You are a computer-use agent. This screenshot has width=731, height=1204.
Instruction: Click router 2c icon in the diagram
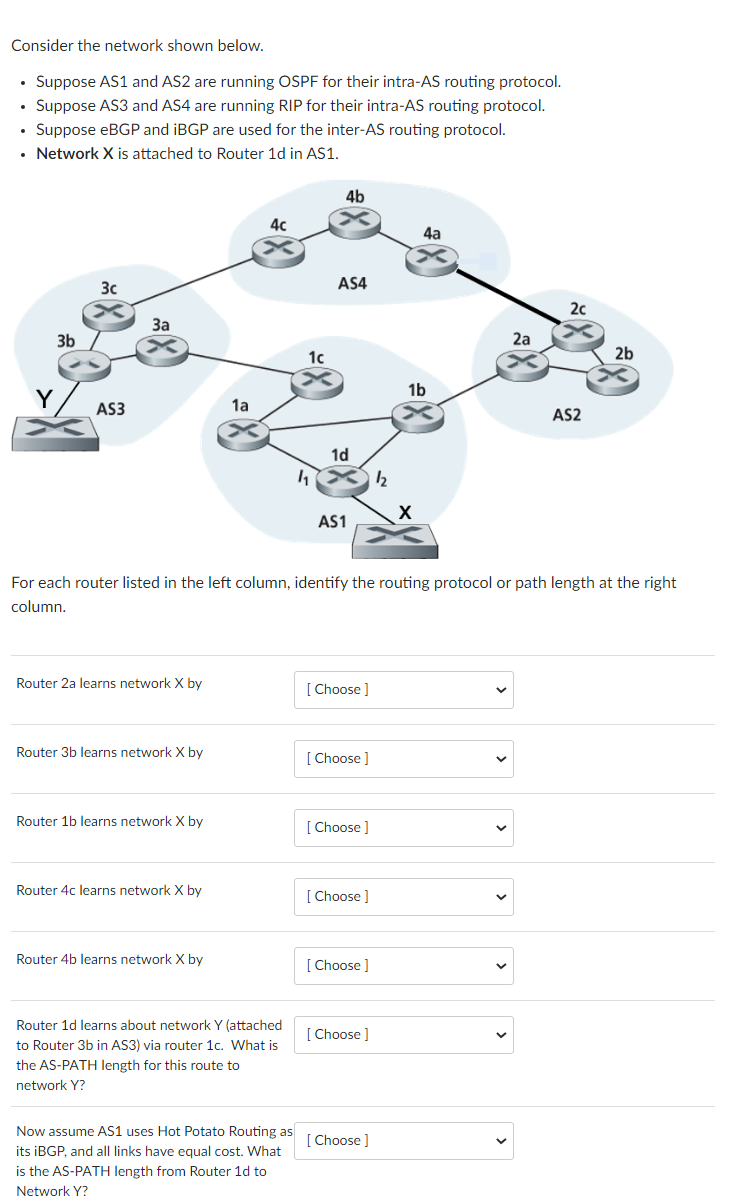pos(578,333)
